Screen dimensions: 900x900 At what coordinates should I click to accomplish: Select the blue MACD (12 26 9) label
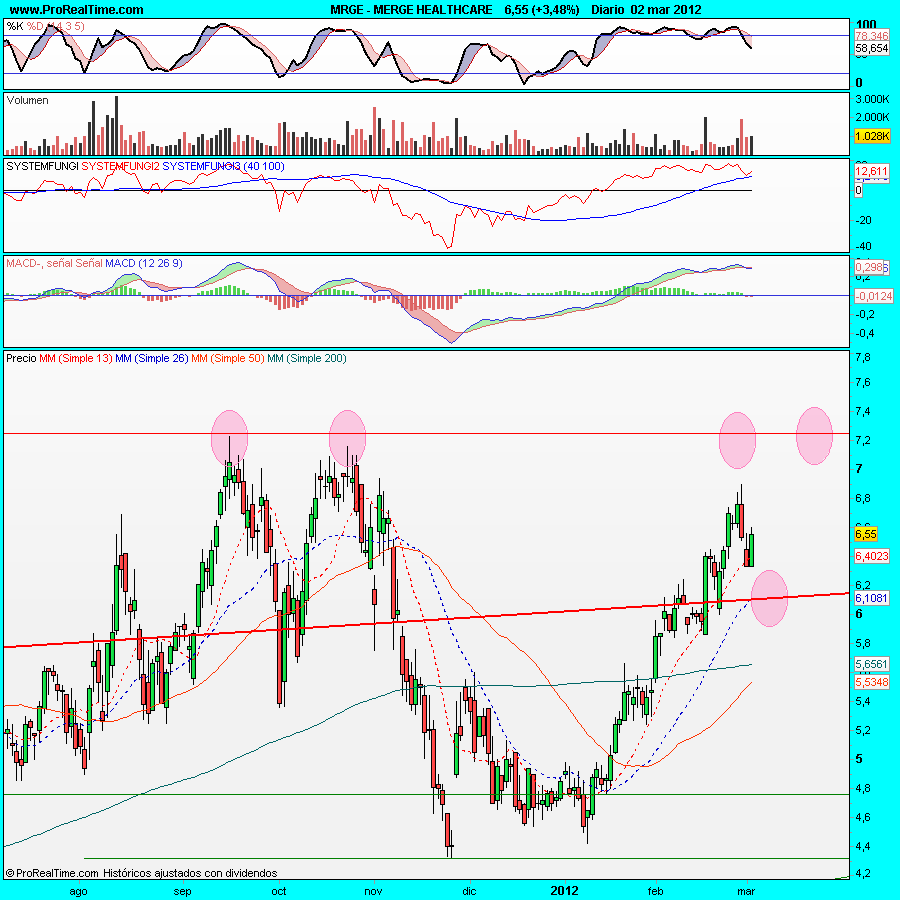143,263
